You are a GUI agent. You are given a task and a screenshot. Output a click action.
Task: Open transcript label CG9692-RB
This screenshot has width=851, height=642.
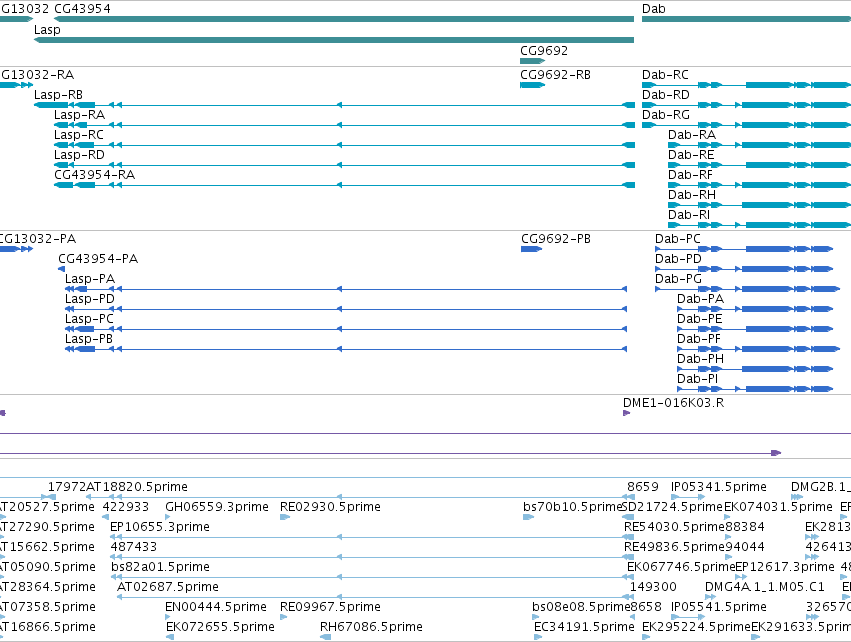(x=555, y=75)
